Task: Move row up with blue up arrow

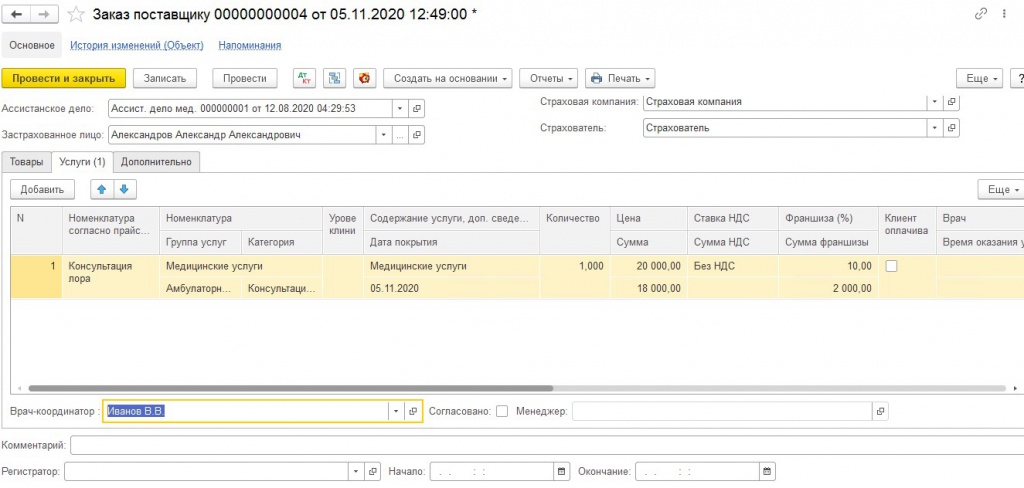Action: coord(101,189)
